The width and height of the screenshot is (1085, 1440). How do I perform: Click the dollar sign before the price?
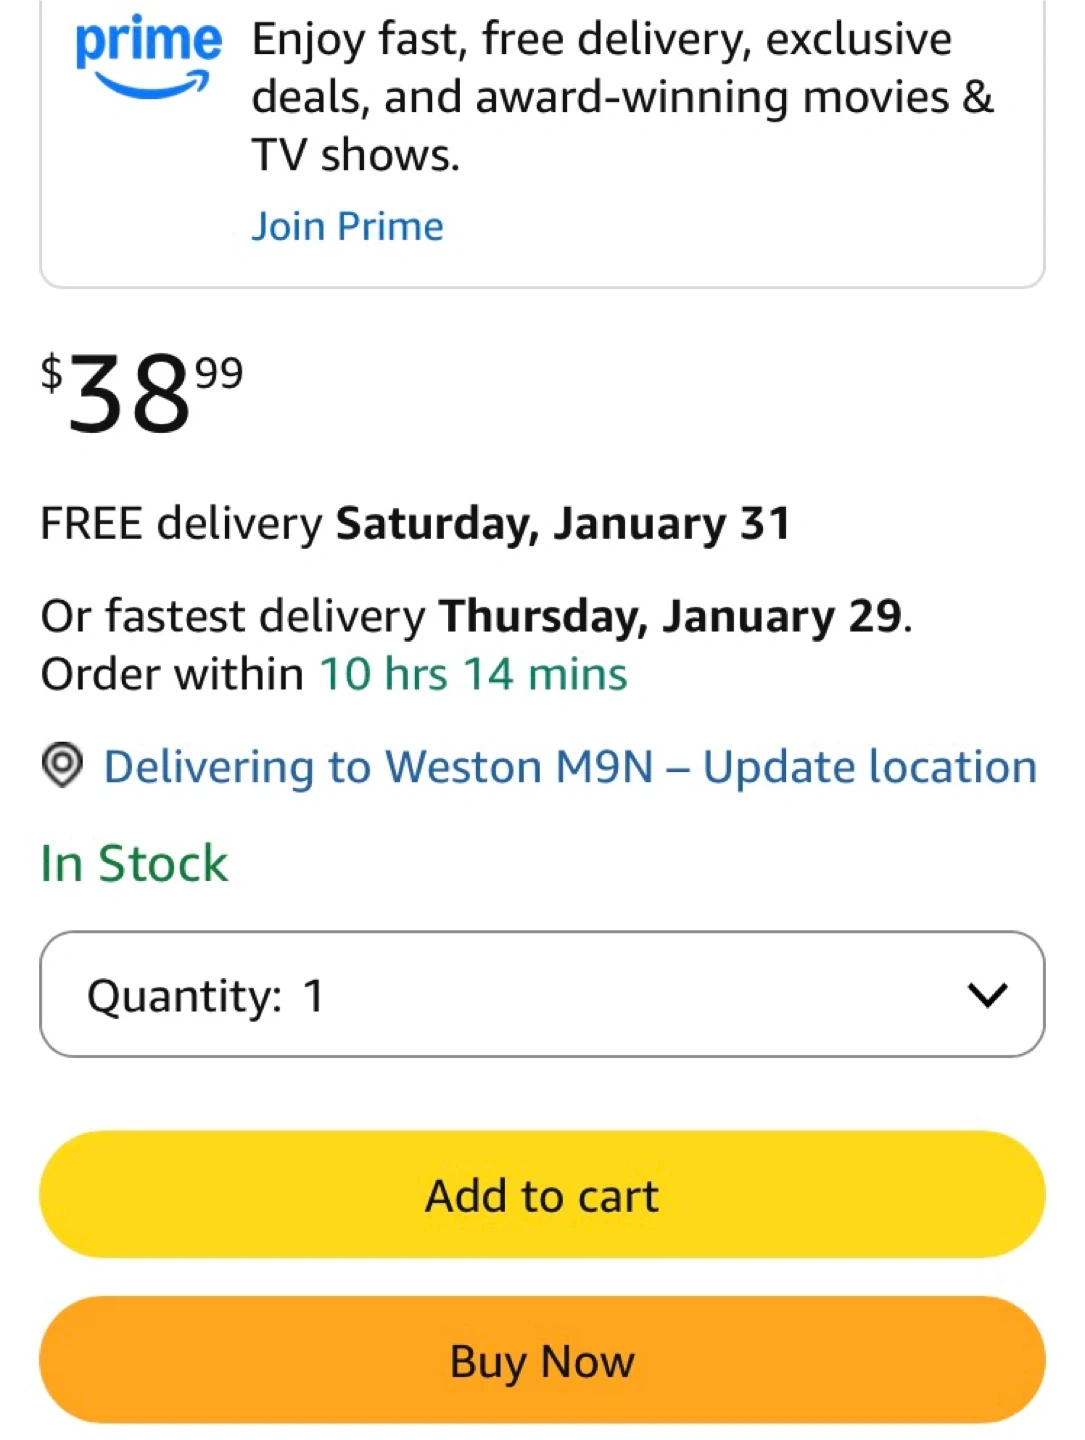coord(51,373)
